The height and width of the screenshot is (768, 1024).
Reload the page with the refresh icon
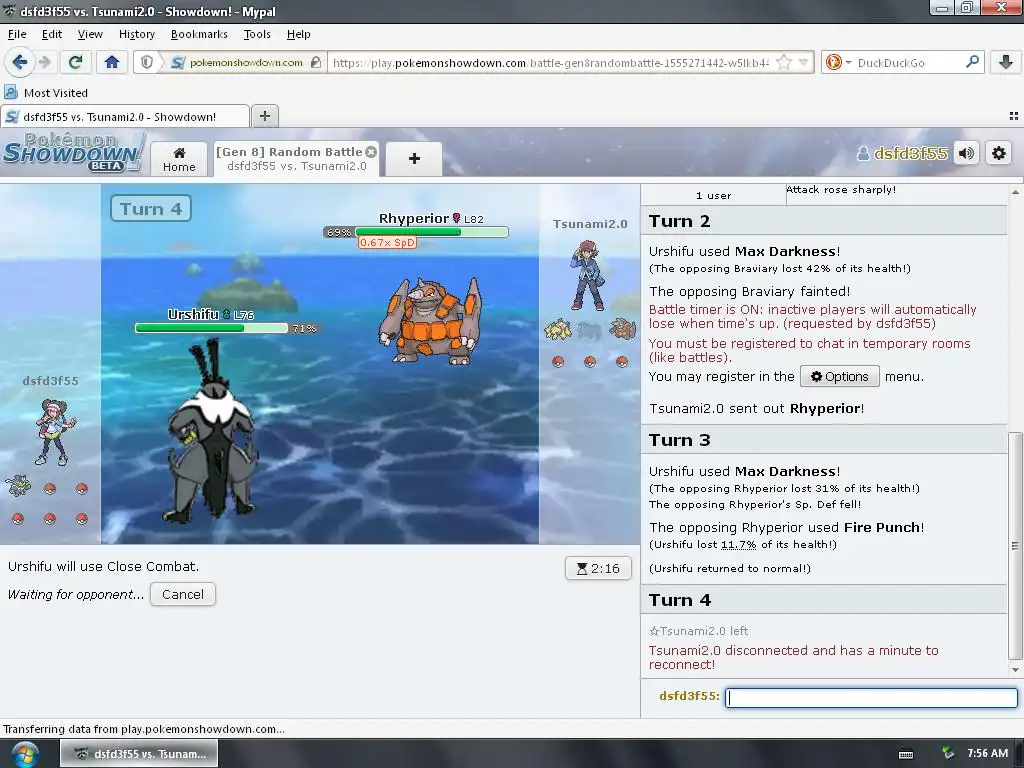click(x=75, y=62)
